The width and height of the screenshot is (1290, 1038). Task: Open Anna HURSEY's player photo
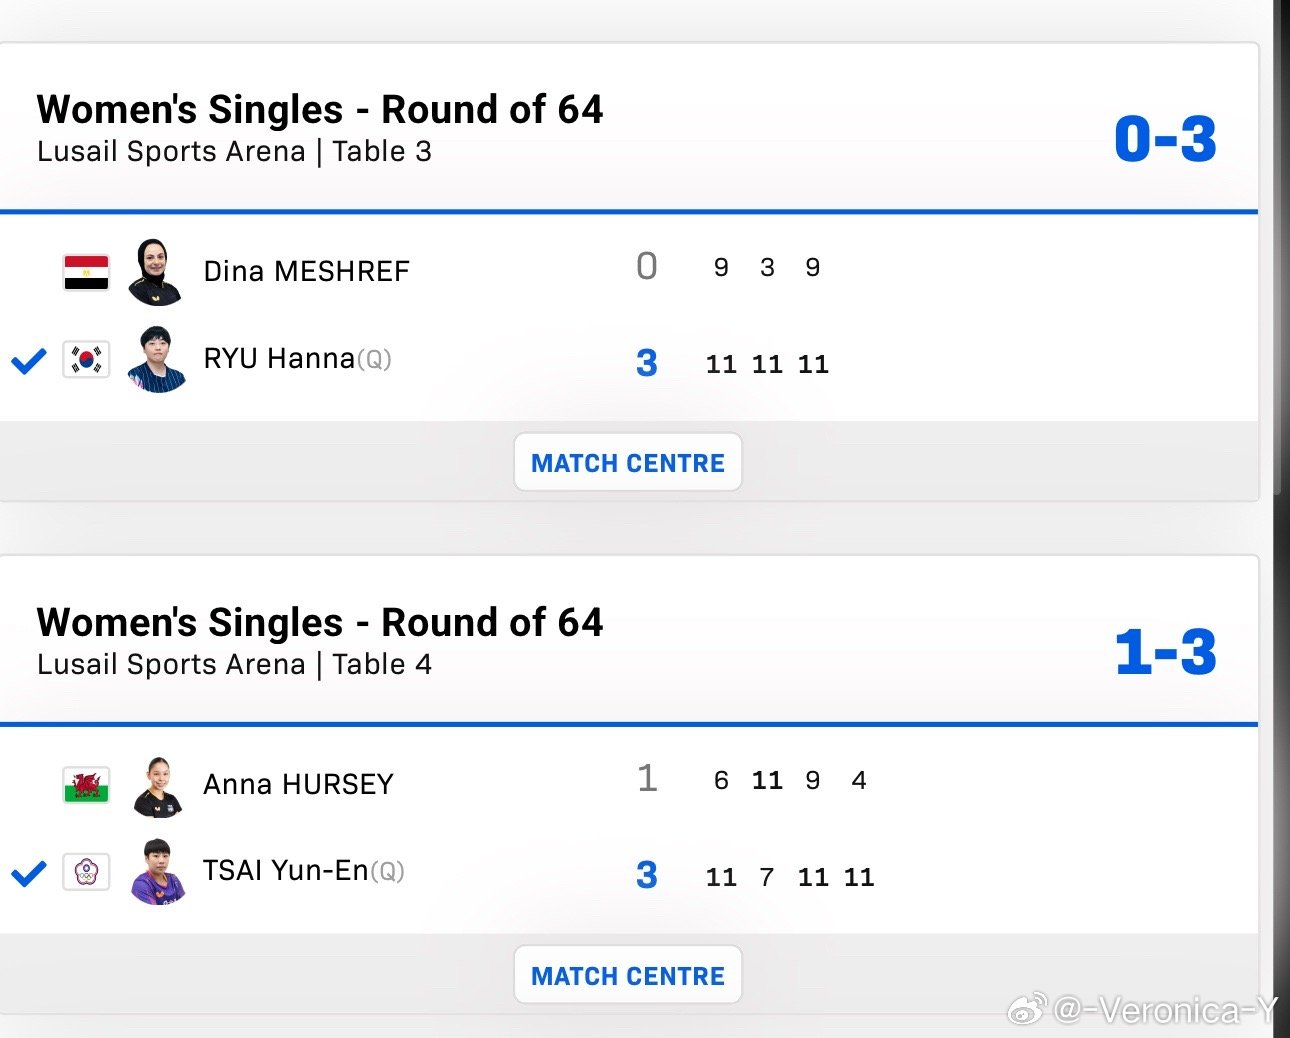(x=158, y=786)
